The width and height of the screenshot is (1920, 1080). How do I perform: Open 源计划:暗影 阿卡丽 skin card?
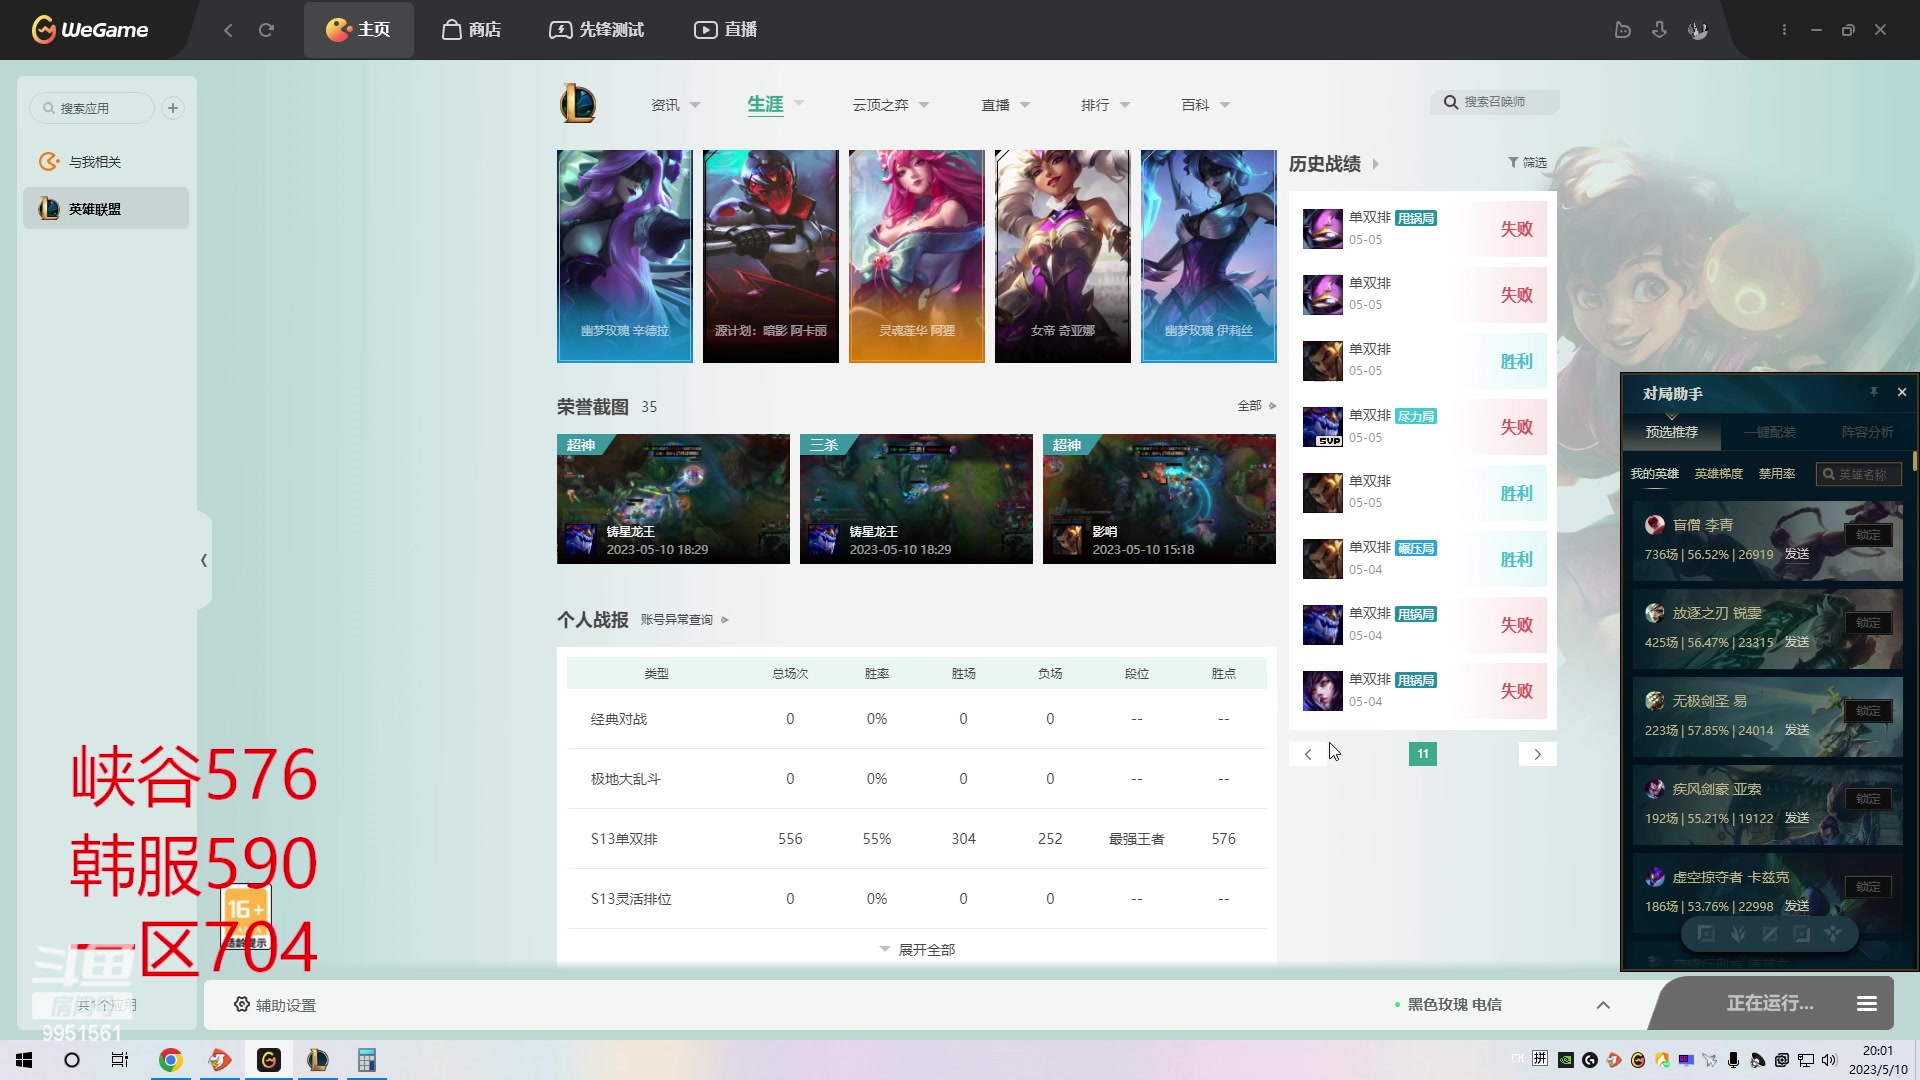(x=771, y=256)
